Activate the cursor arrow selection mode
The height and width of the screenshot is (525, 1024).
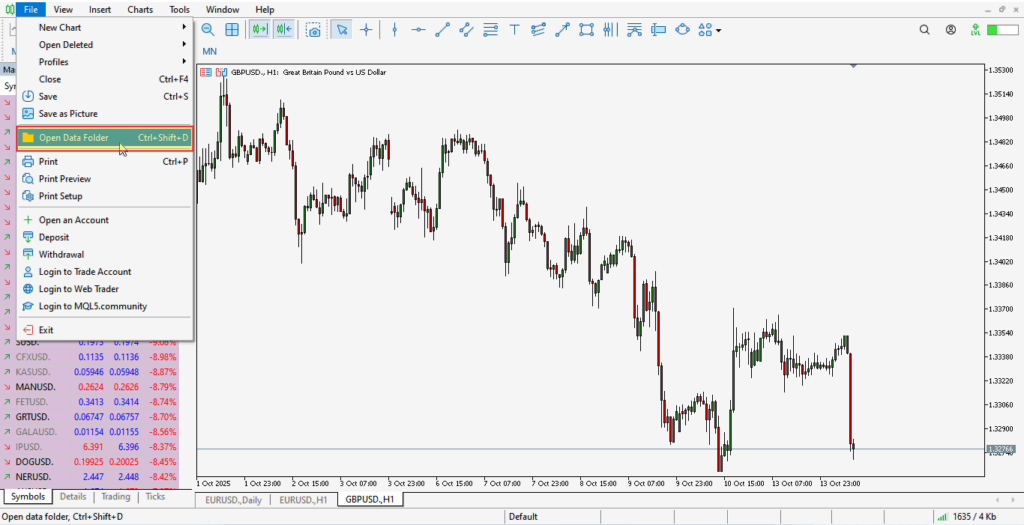point(342,30)
